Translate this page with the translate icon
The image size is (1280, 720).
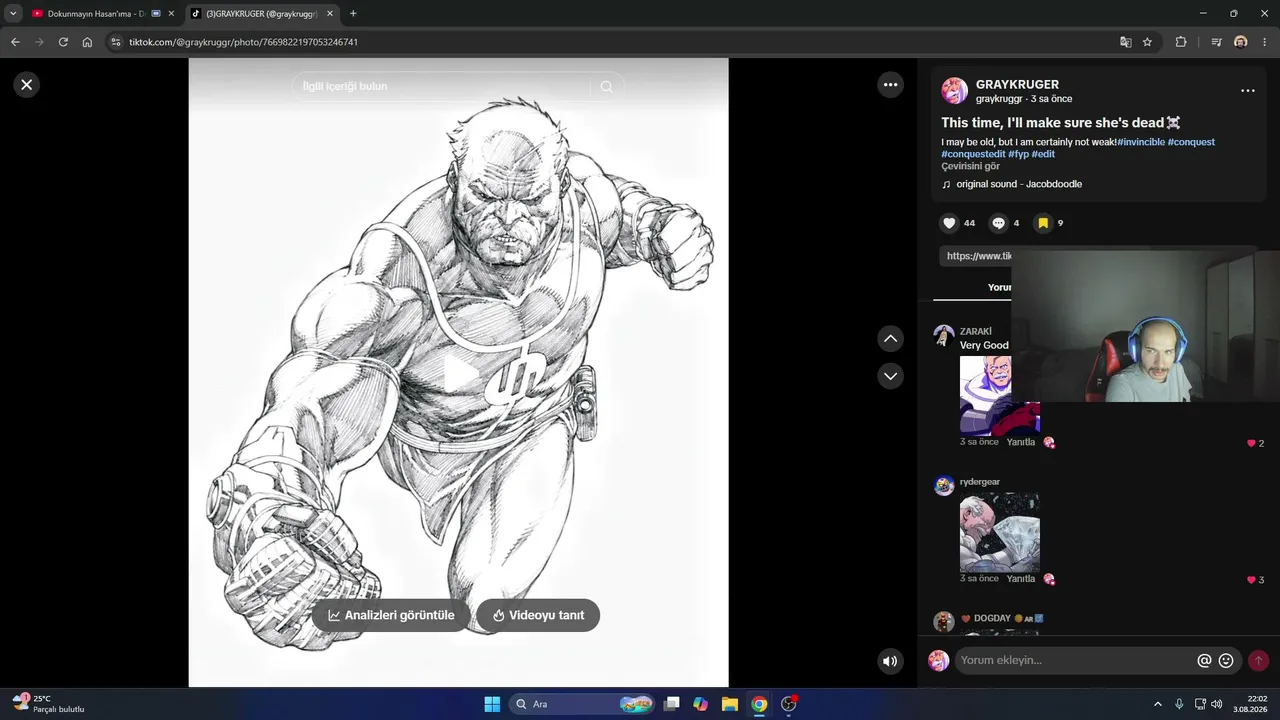[1126, 42]
